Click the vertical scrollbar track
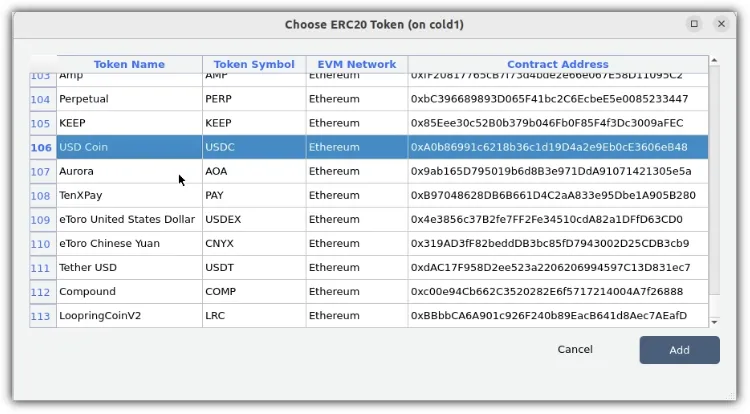 pos(714,191)
